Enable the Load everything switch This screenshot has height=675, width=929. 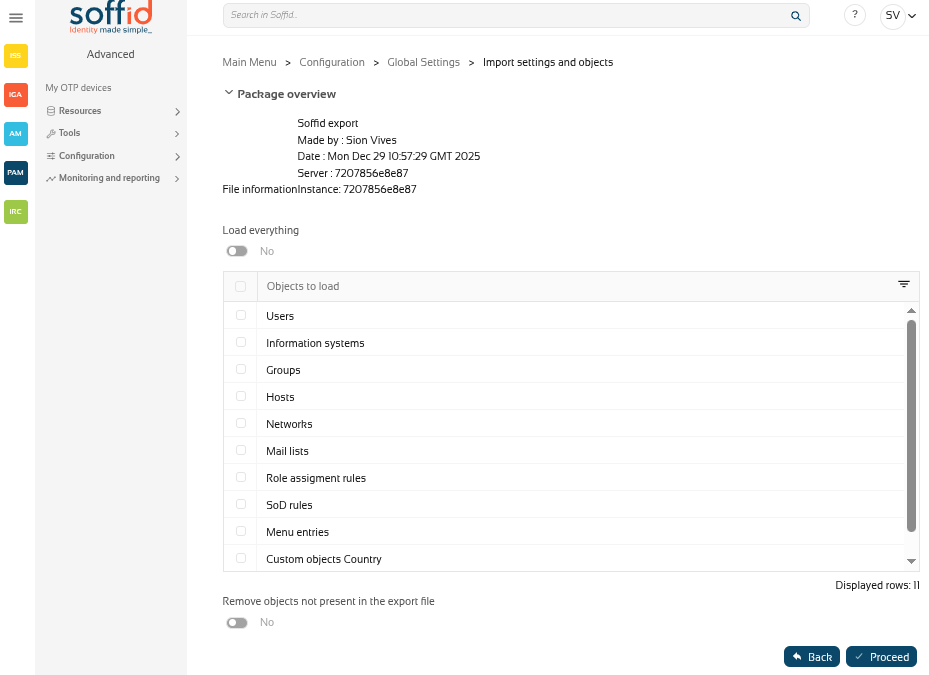[237, 251]
